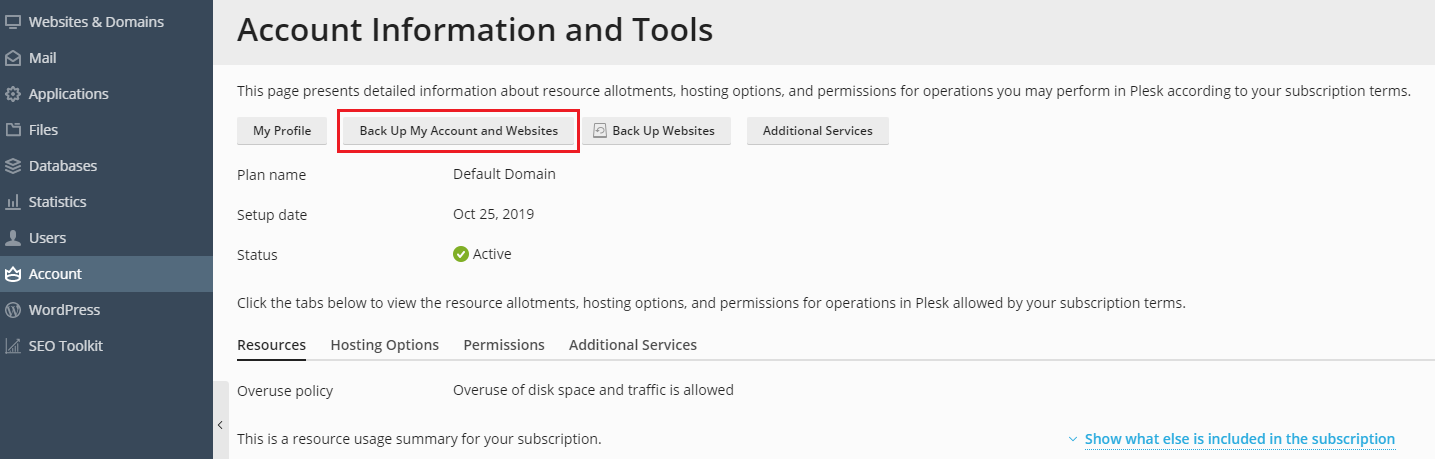Click the Statistics bar chart icon
Image resolution: width=1435 pixels, height=459 pixels.
[x=13, y=202]
